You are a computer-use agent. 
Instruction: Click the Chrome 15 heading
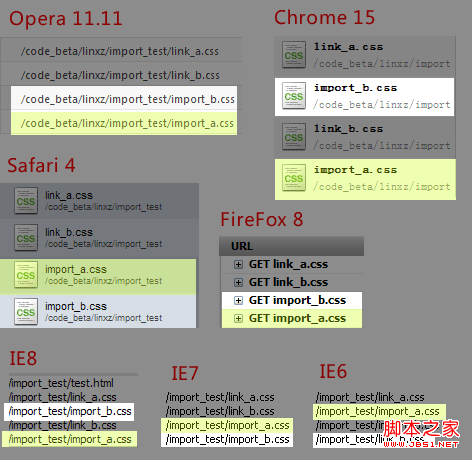324,17
